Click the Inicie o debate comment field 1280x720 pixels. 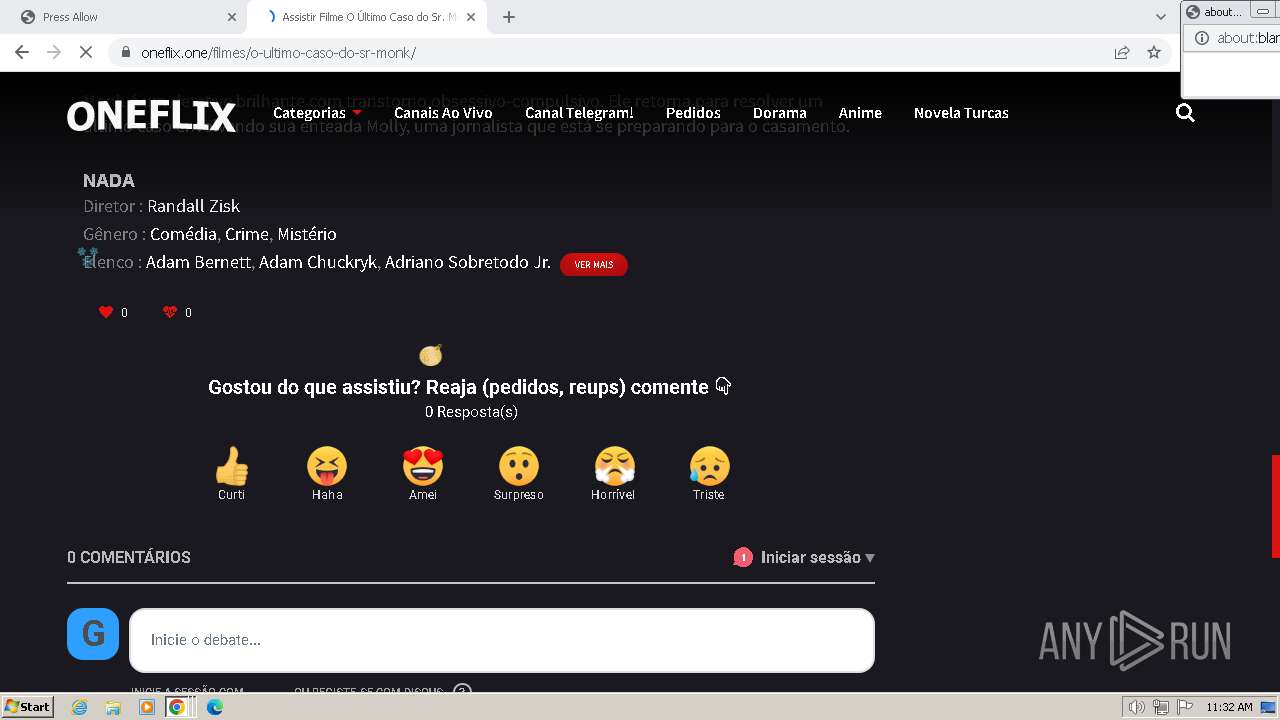click(502, 640)
